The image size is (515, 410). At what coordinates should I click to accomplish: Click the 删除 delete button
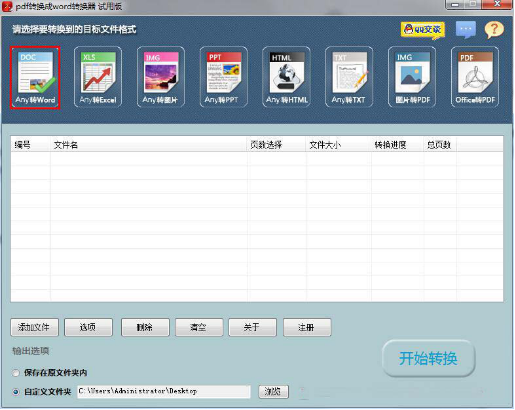pos(145,327)
